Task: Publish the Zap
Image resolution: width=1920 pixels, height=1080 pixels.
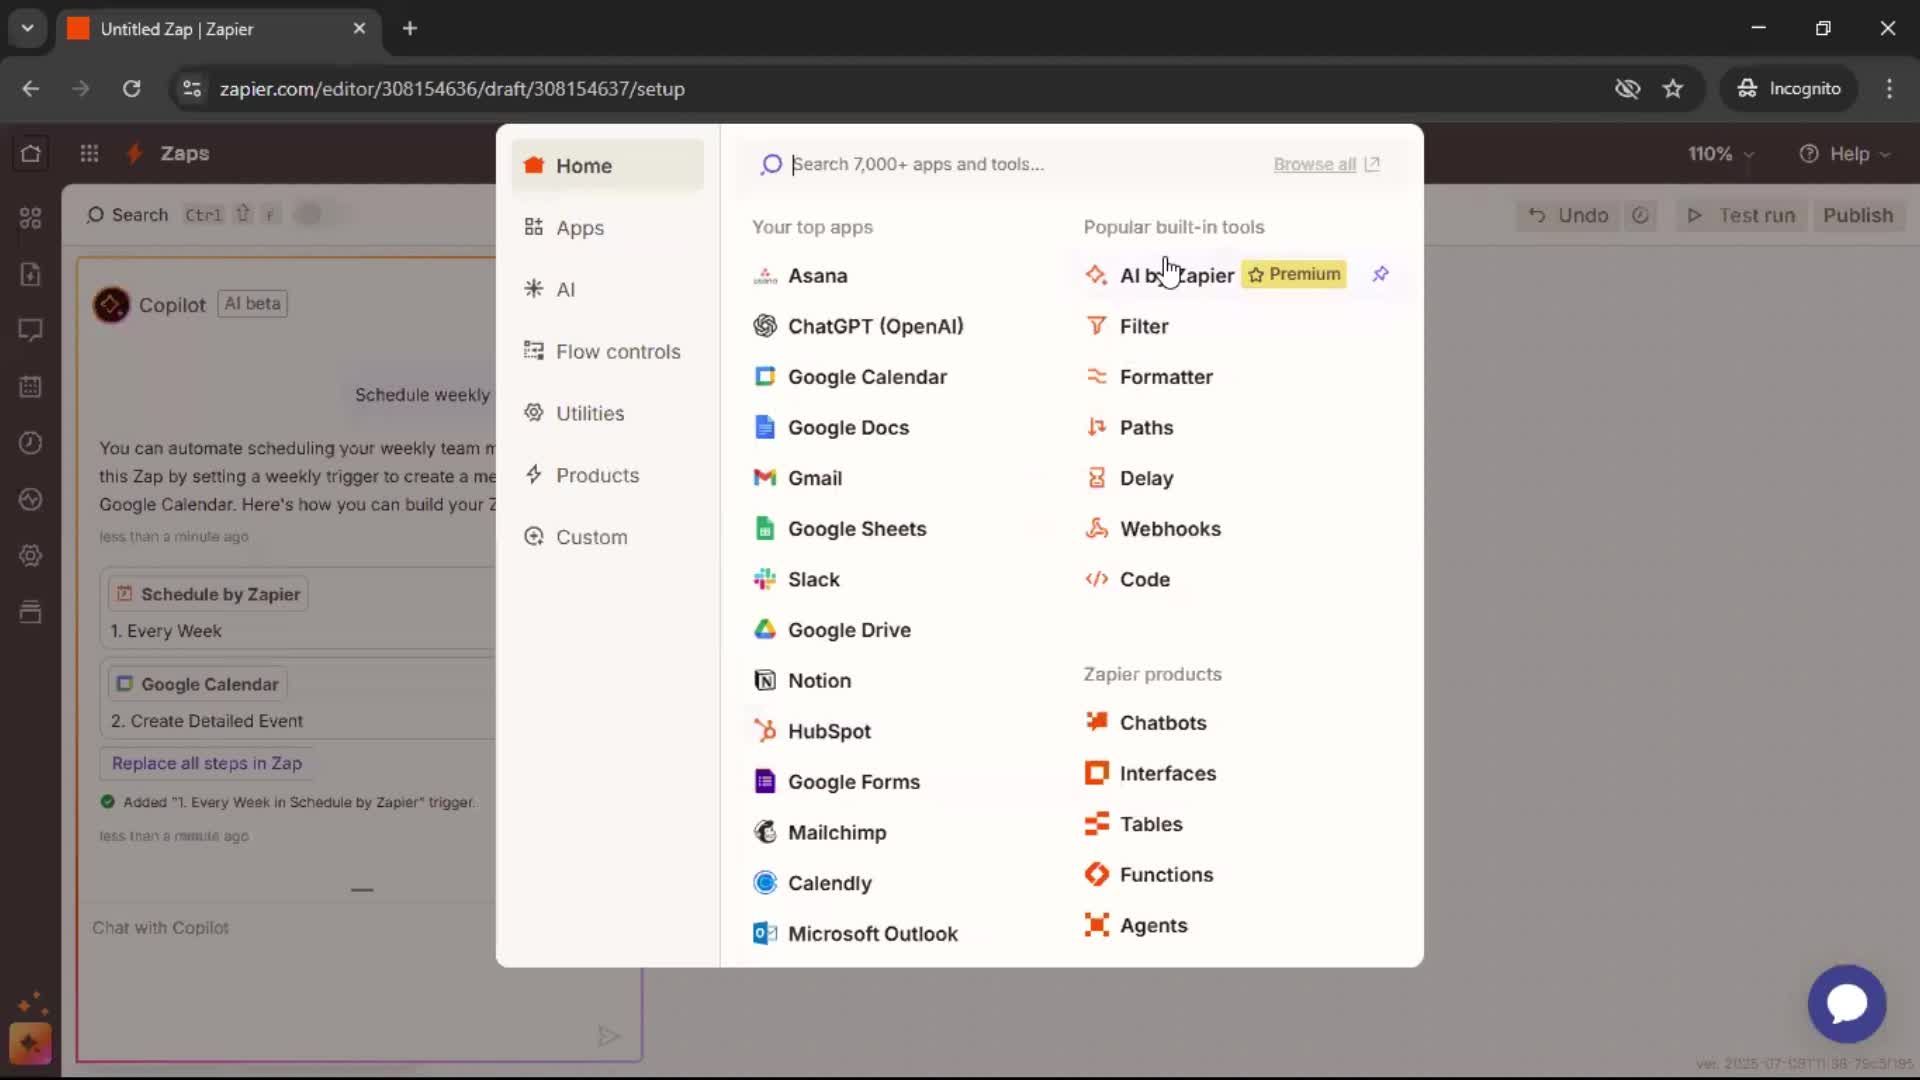Action: 1858,215
